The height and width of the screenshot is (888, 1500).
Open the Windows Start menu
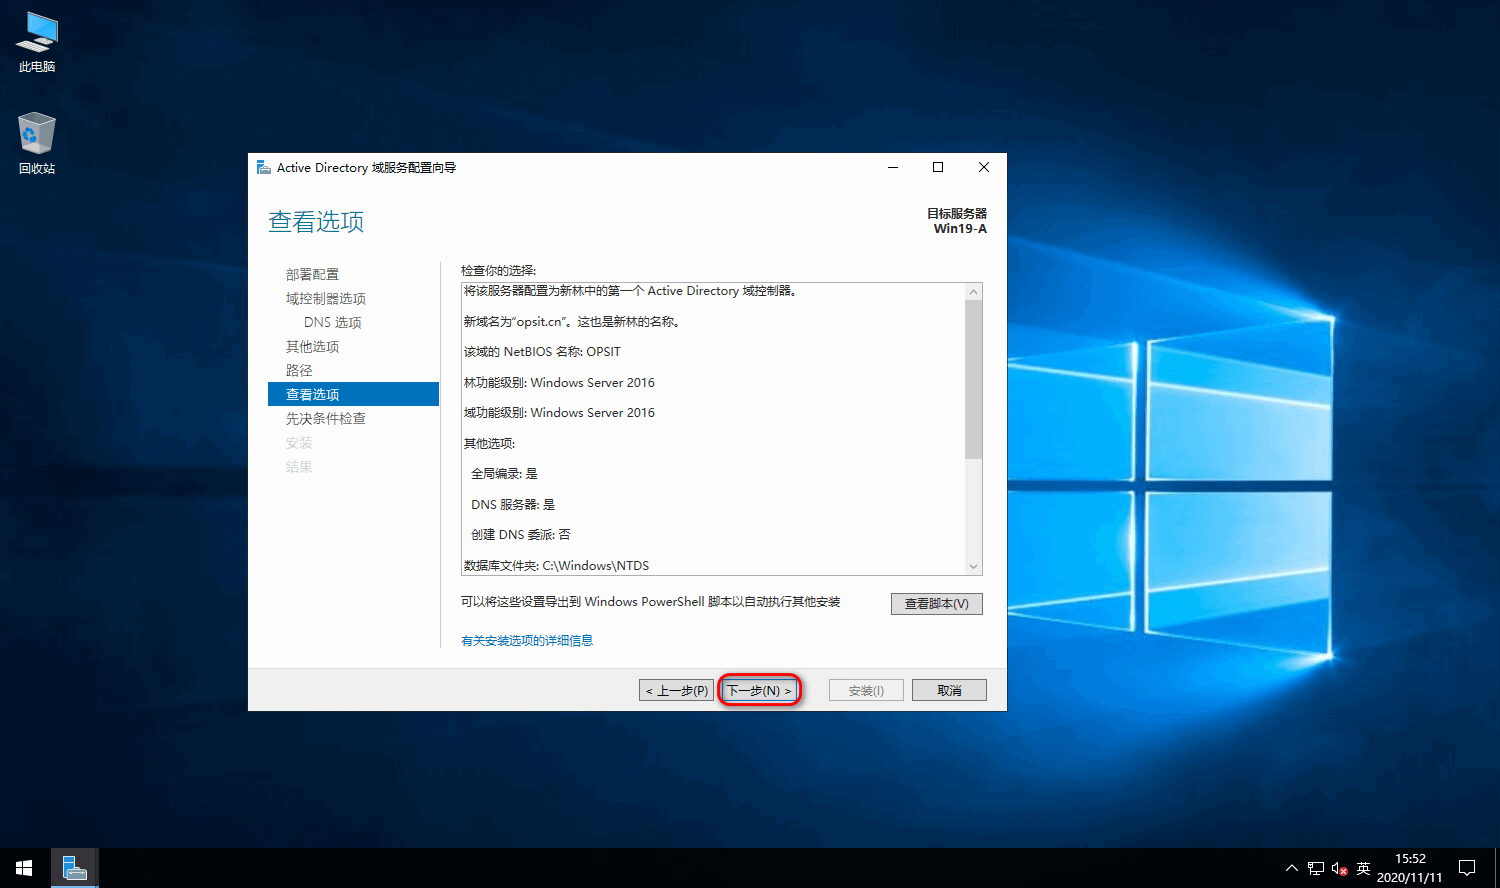pyautogui.click(x=24, y=868)
